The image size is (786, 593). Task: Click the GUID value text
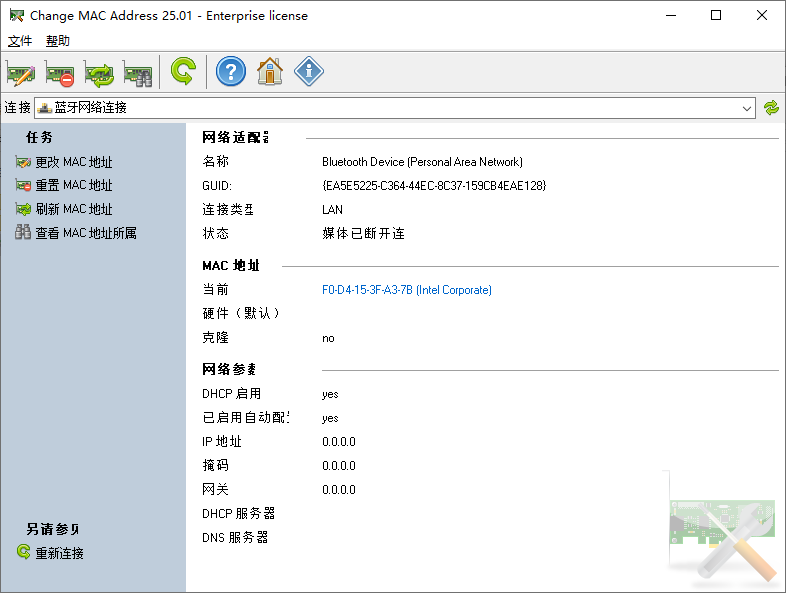pyautogui.click(x=434, y=186)
